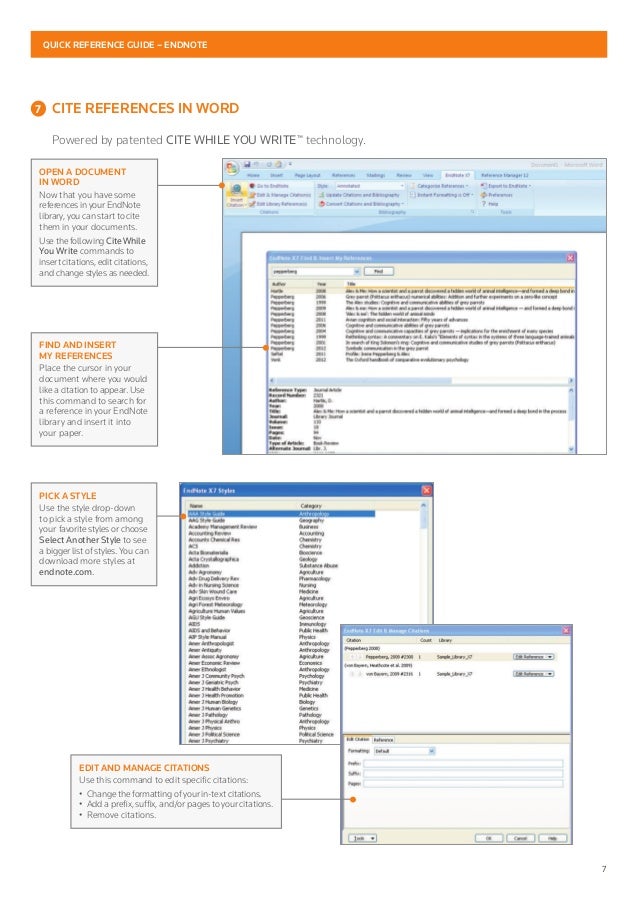This screenshot has height=903, width=638.
Task: Close the Find & Insert My References dialog
Action: click(x=570, y=257)
